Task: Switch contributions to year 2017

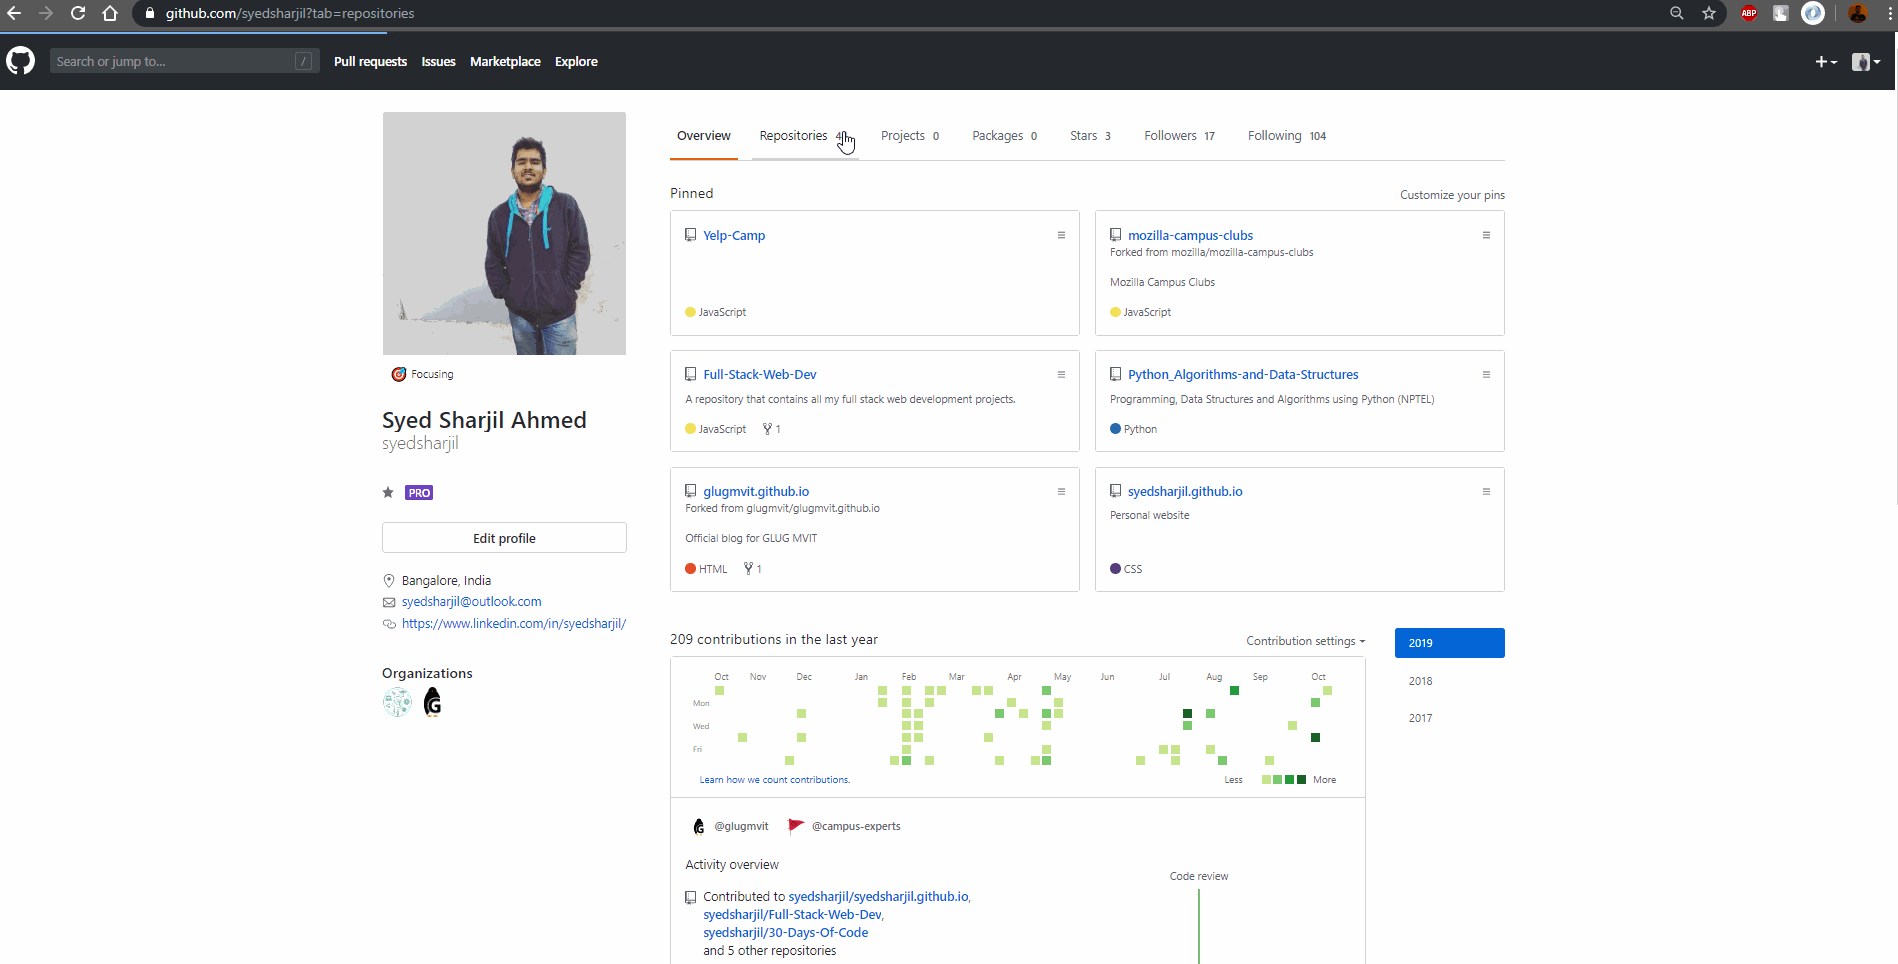Action: coord(1420,718)
